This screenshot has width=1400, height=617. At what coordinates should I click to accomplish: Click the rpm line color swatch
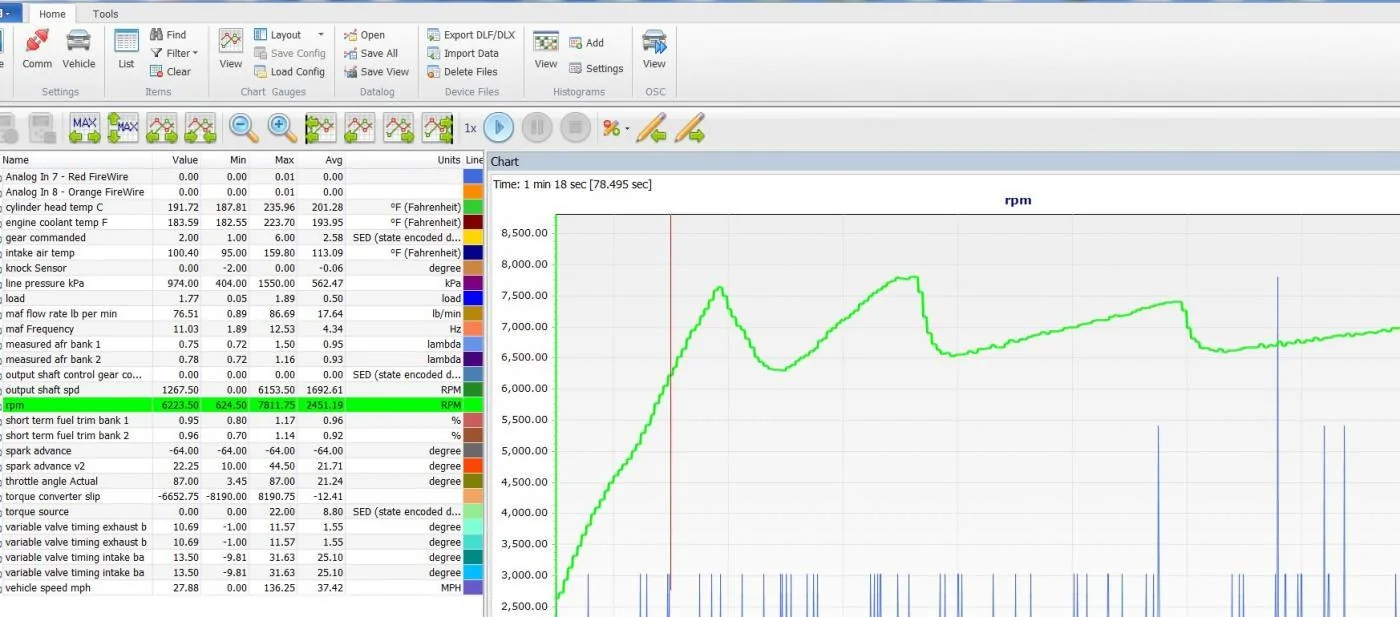point(474,405)
